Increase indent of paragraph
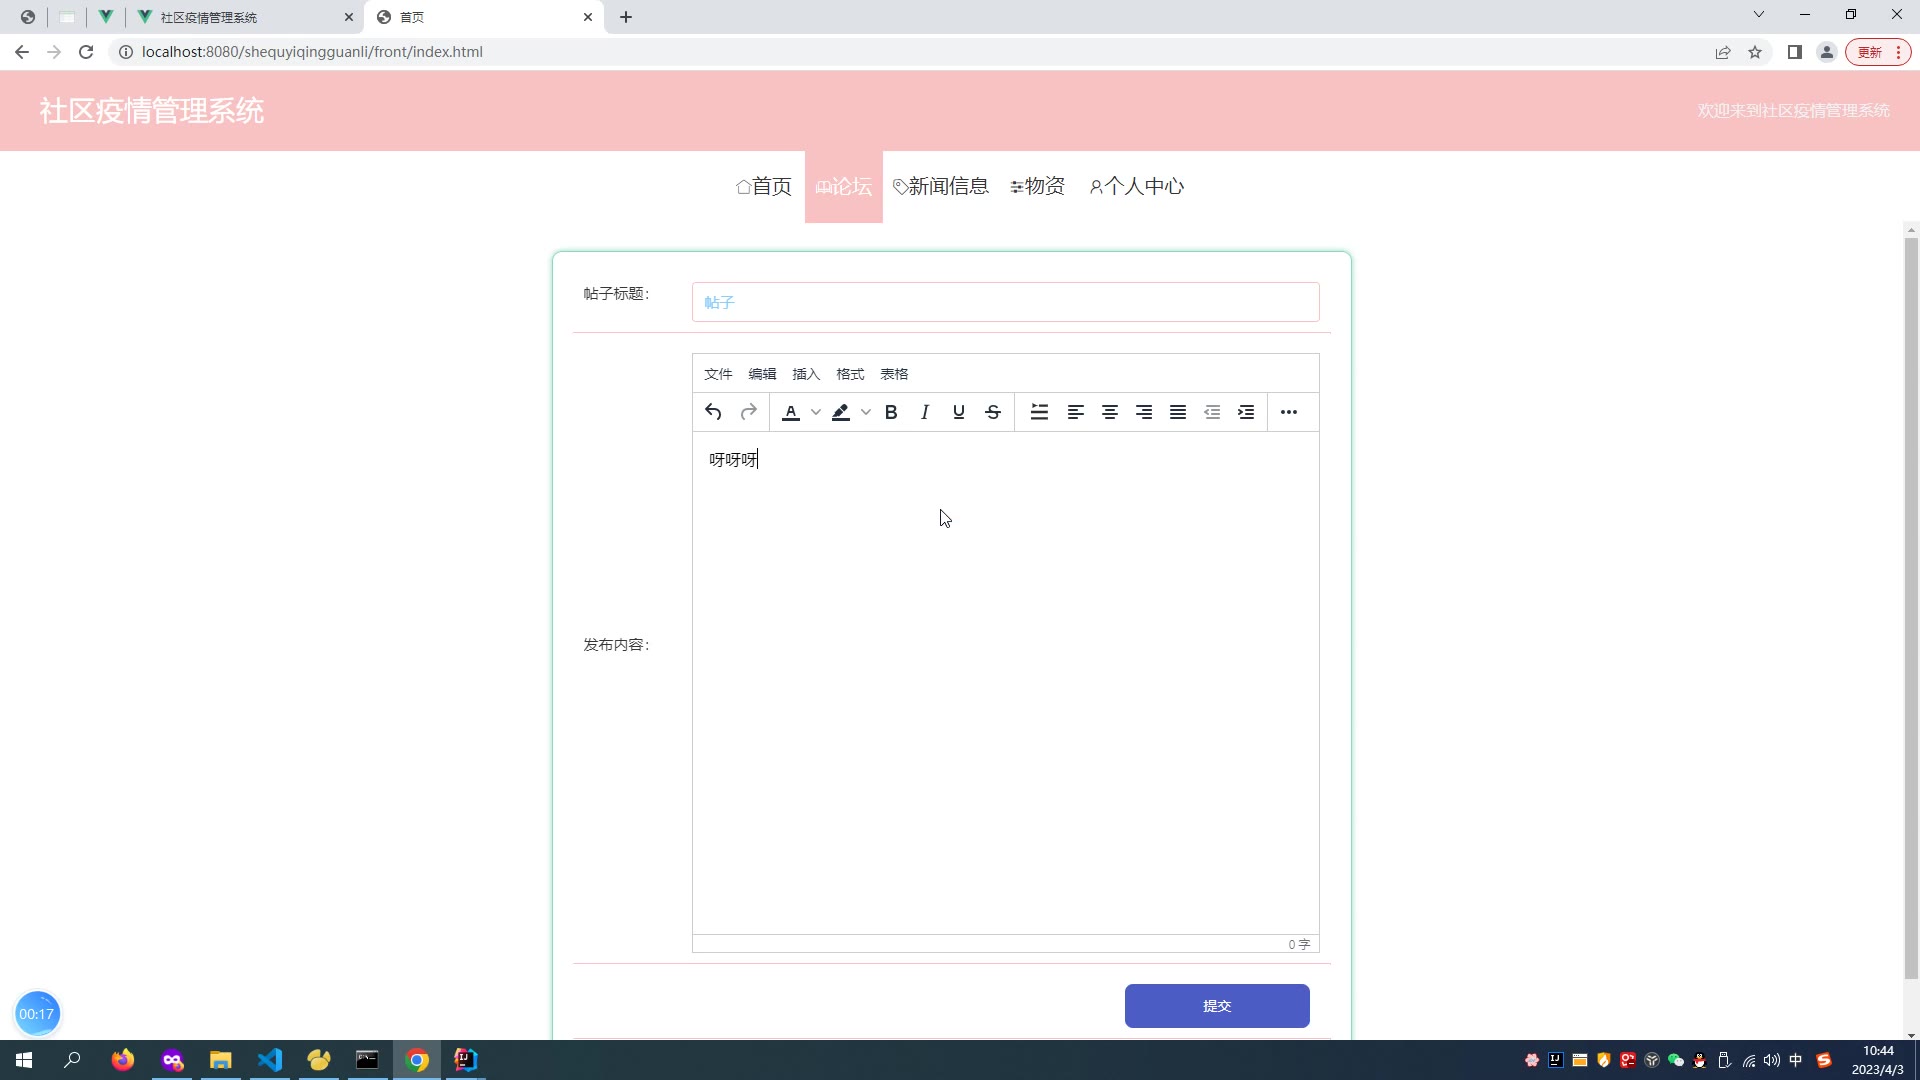Image resolution: width=1920 pixels, height=1080 pixels. point(1246,412)
